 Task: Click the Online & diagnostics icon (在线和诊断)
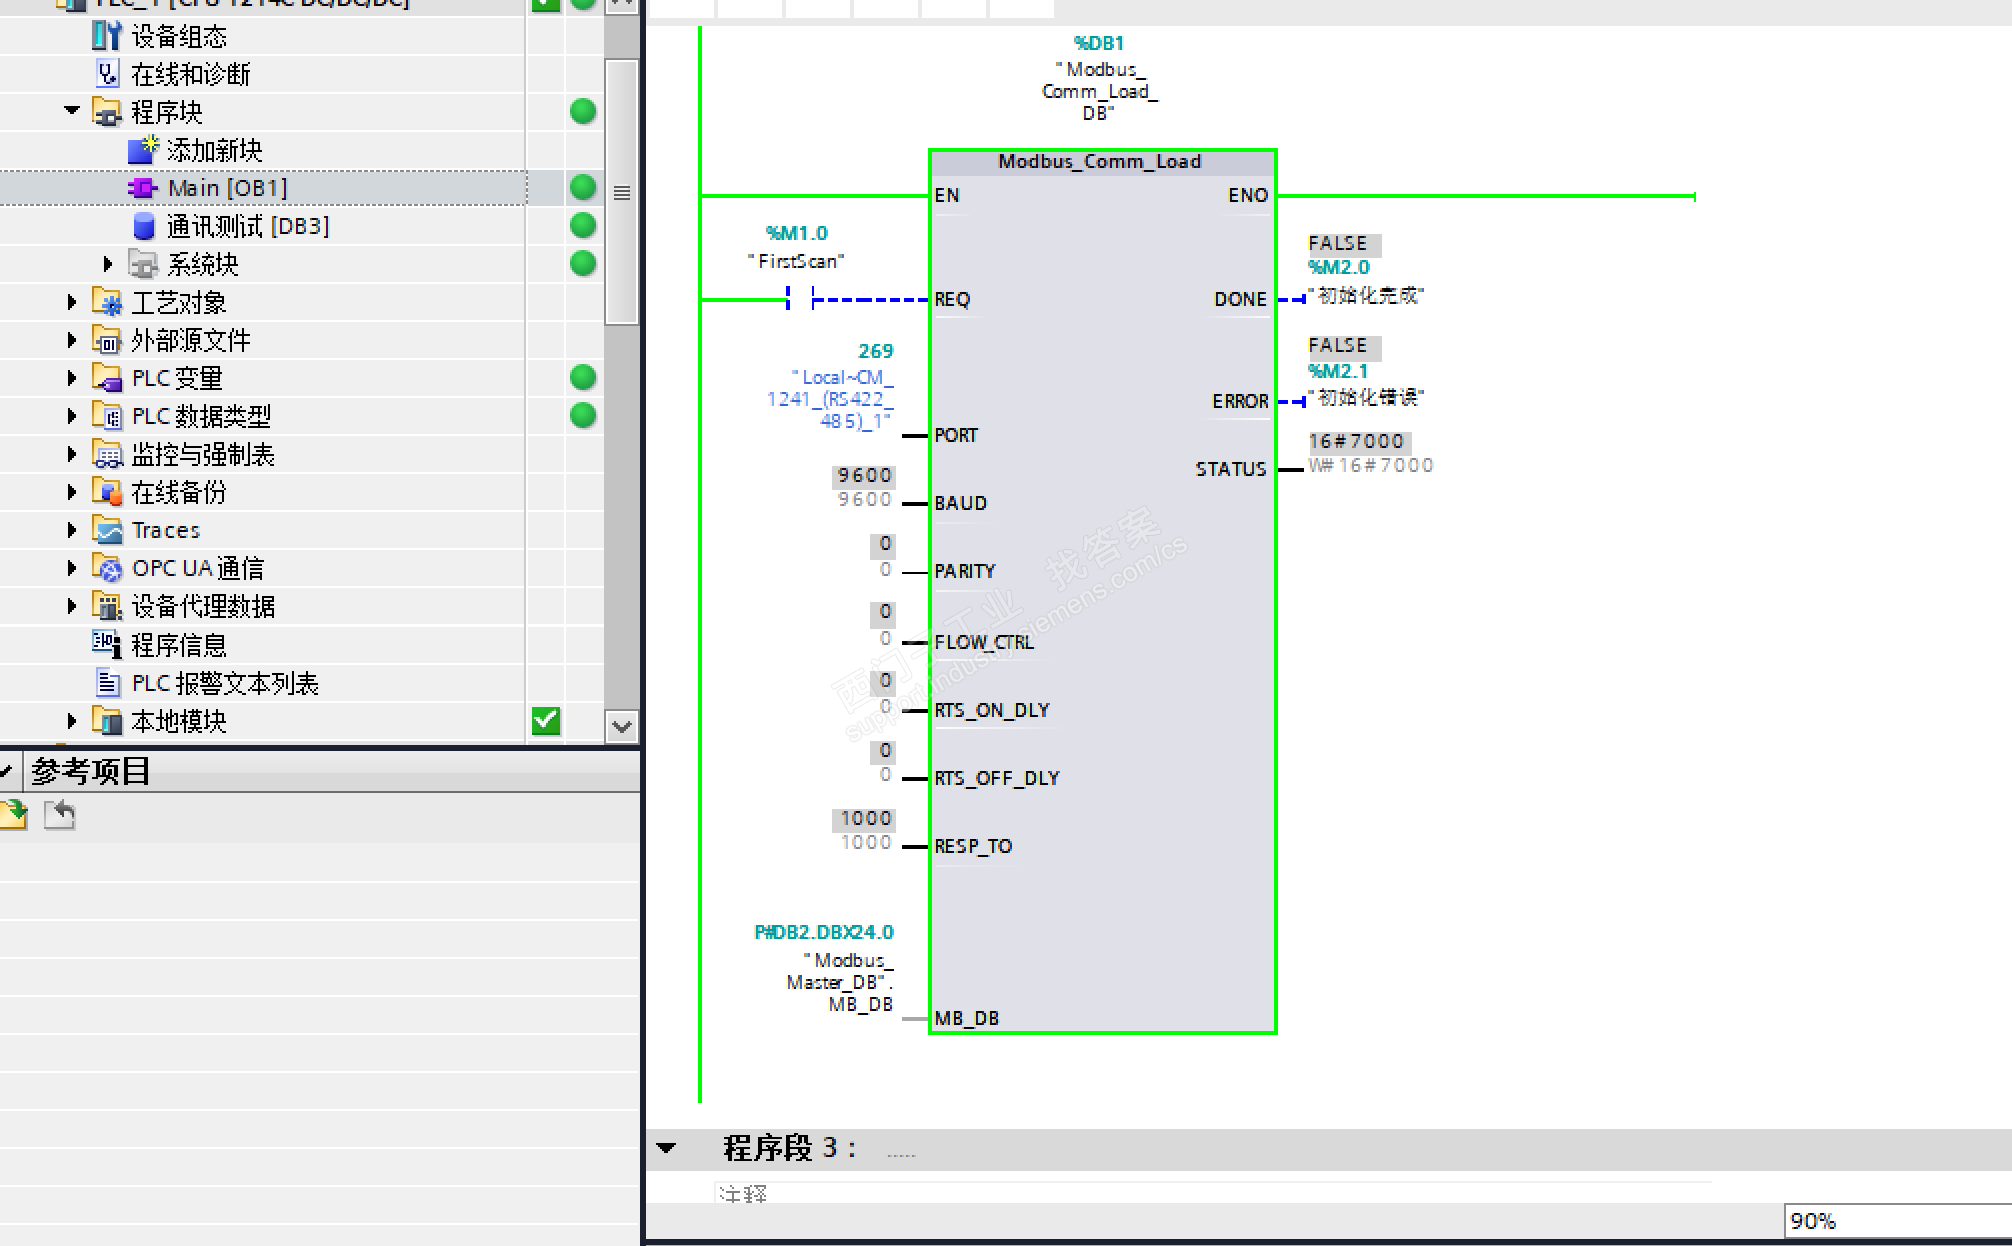point(106,74)
